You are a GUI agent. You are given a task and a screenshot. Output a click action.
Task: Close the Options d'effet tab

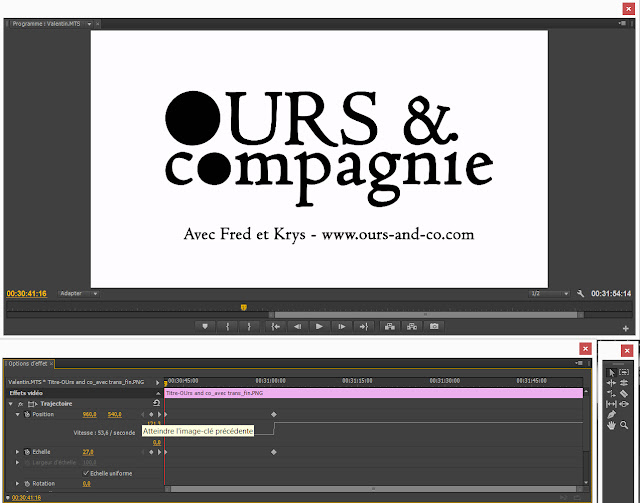click(51, 363)
